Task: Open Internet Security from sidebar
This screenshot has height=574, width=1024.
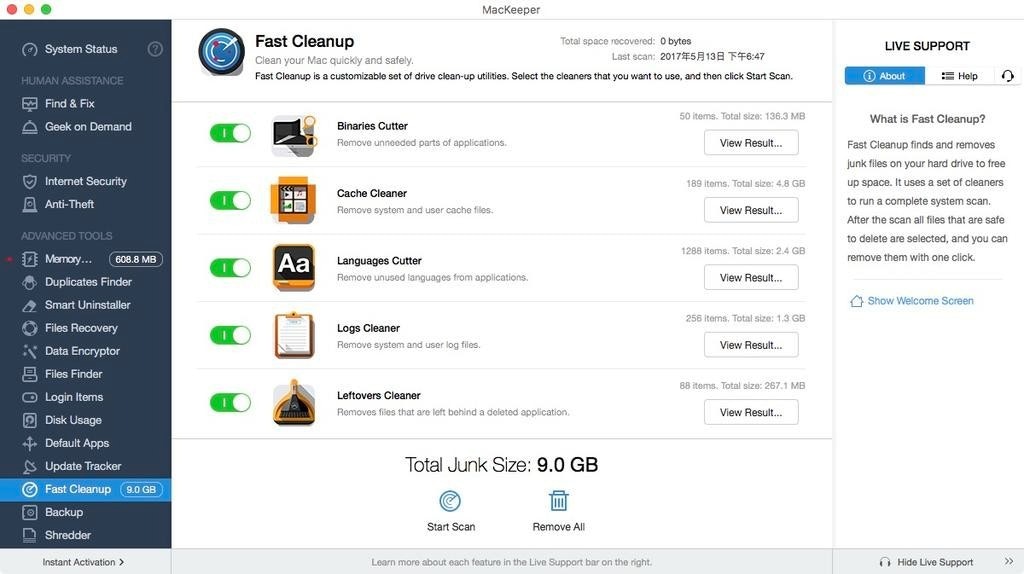Action: pyautogui.click(x=86, y=182)
